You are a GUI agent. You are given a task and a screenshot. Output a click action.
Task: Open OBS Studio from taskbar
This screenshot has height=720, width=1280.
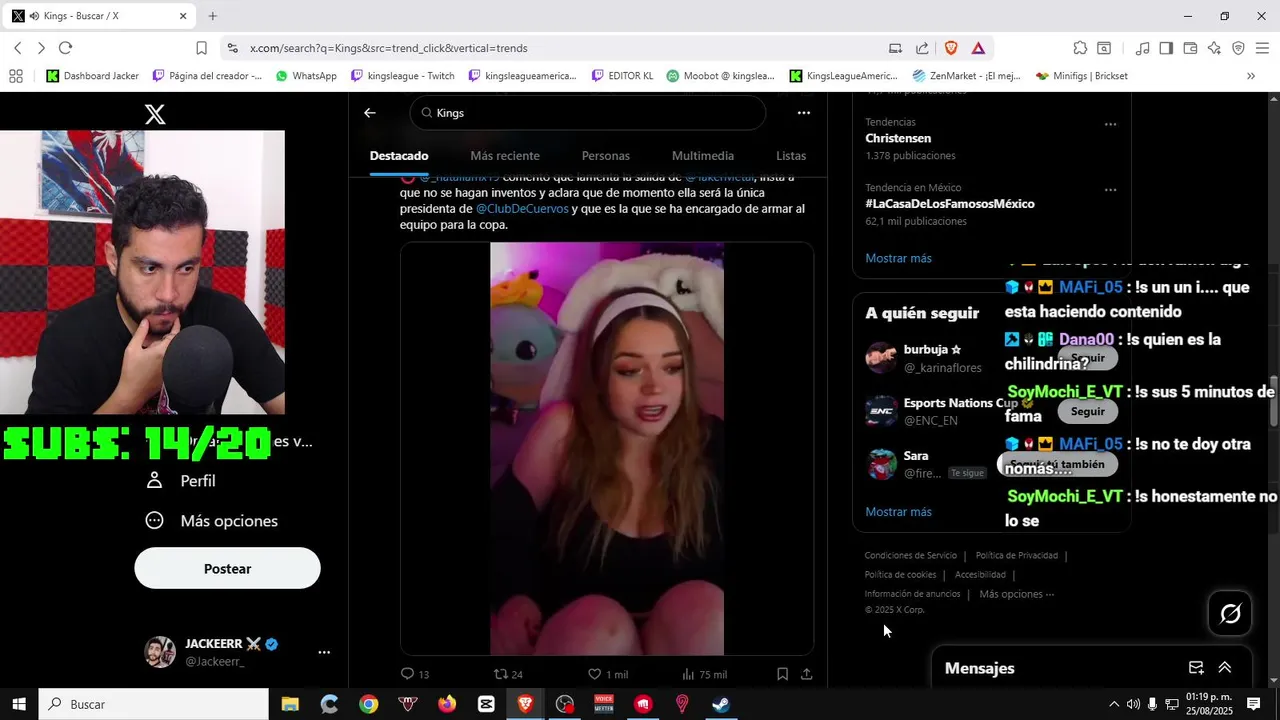click(565, 704)
